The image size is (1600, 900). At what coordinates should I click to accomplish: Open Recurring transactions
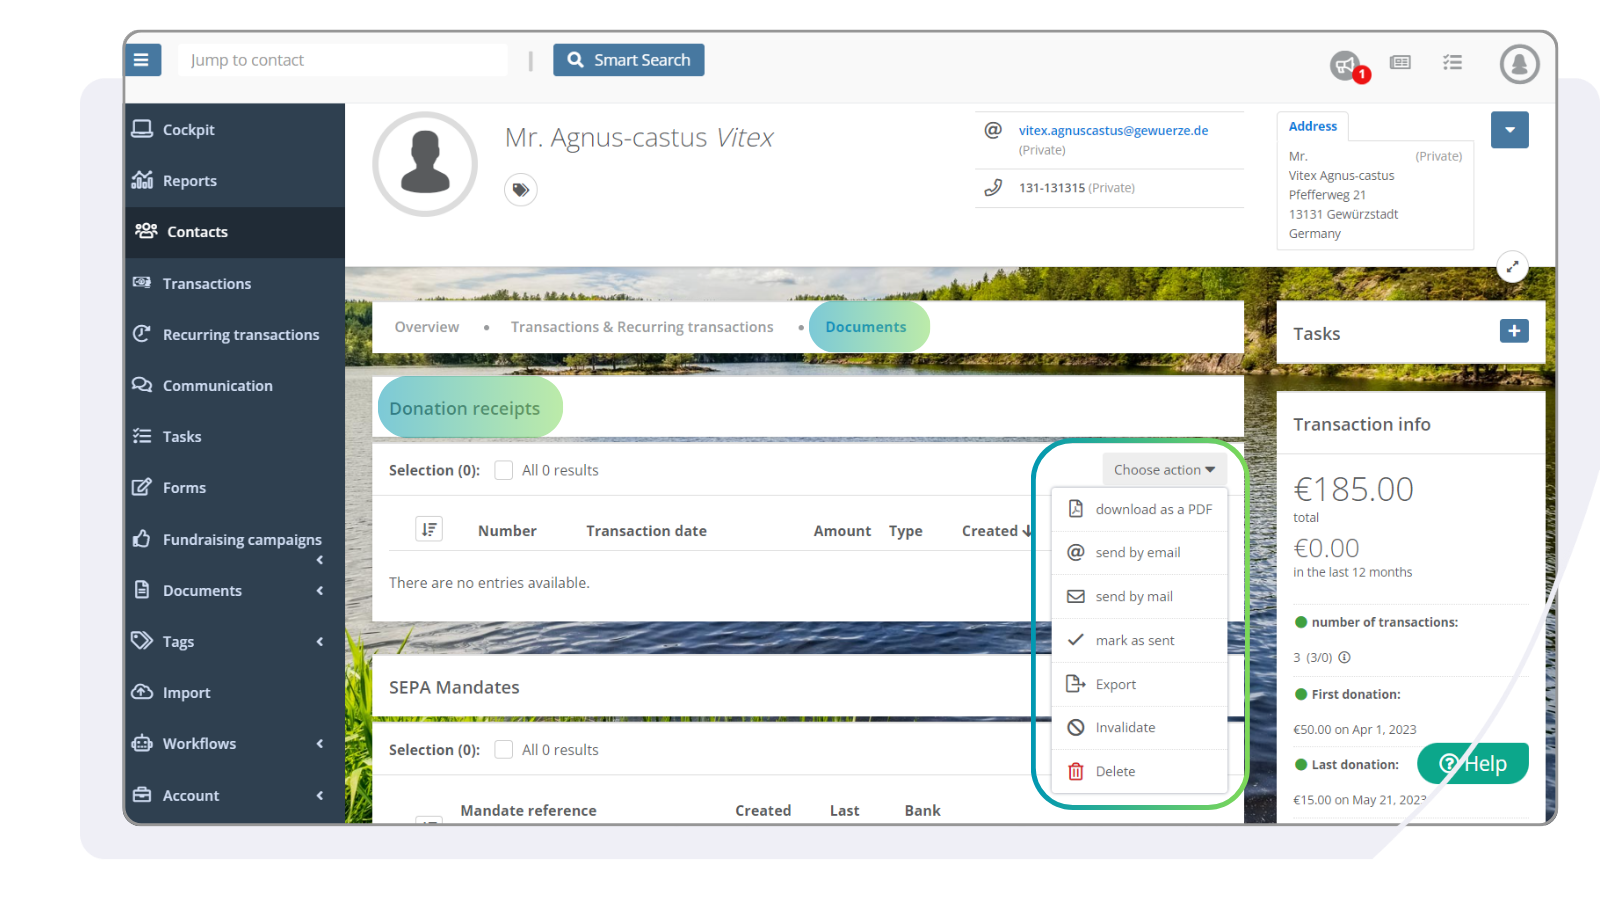coord(241,334)
